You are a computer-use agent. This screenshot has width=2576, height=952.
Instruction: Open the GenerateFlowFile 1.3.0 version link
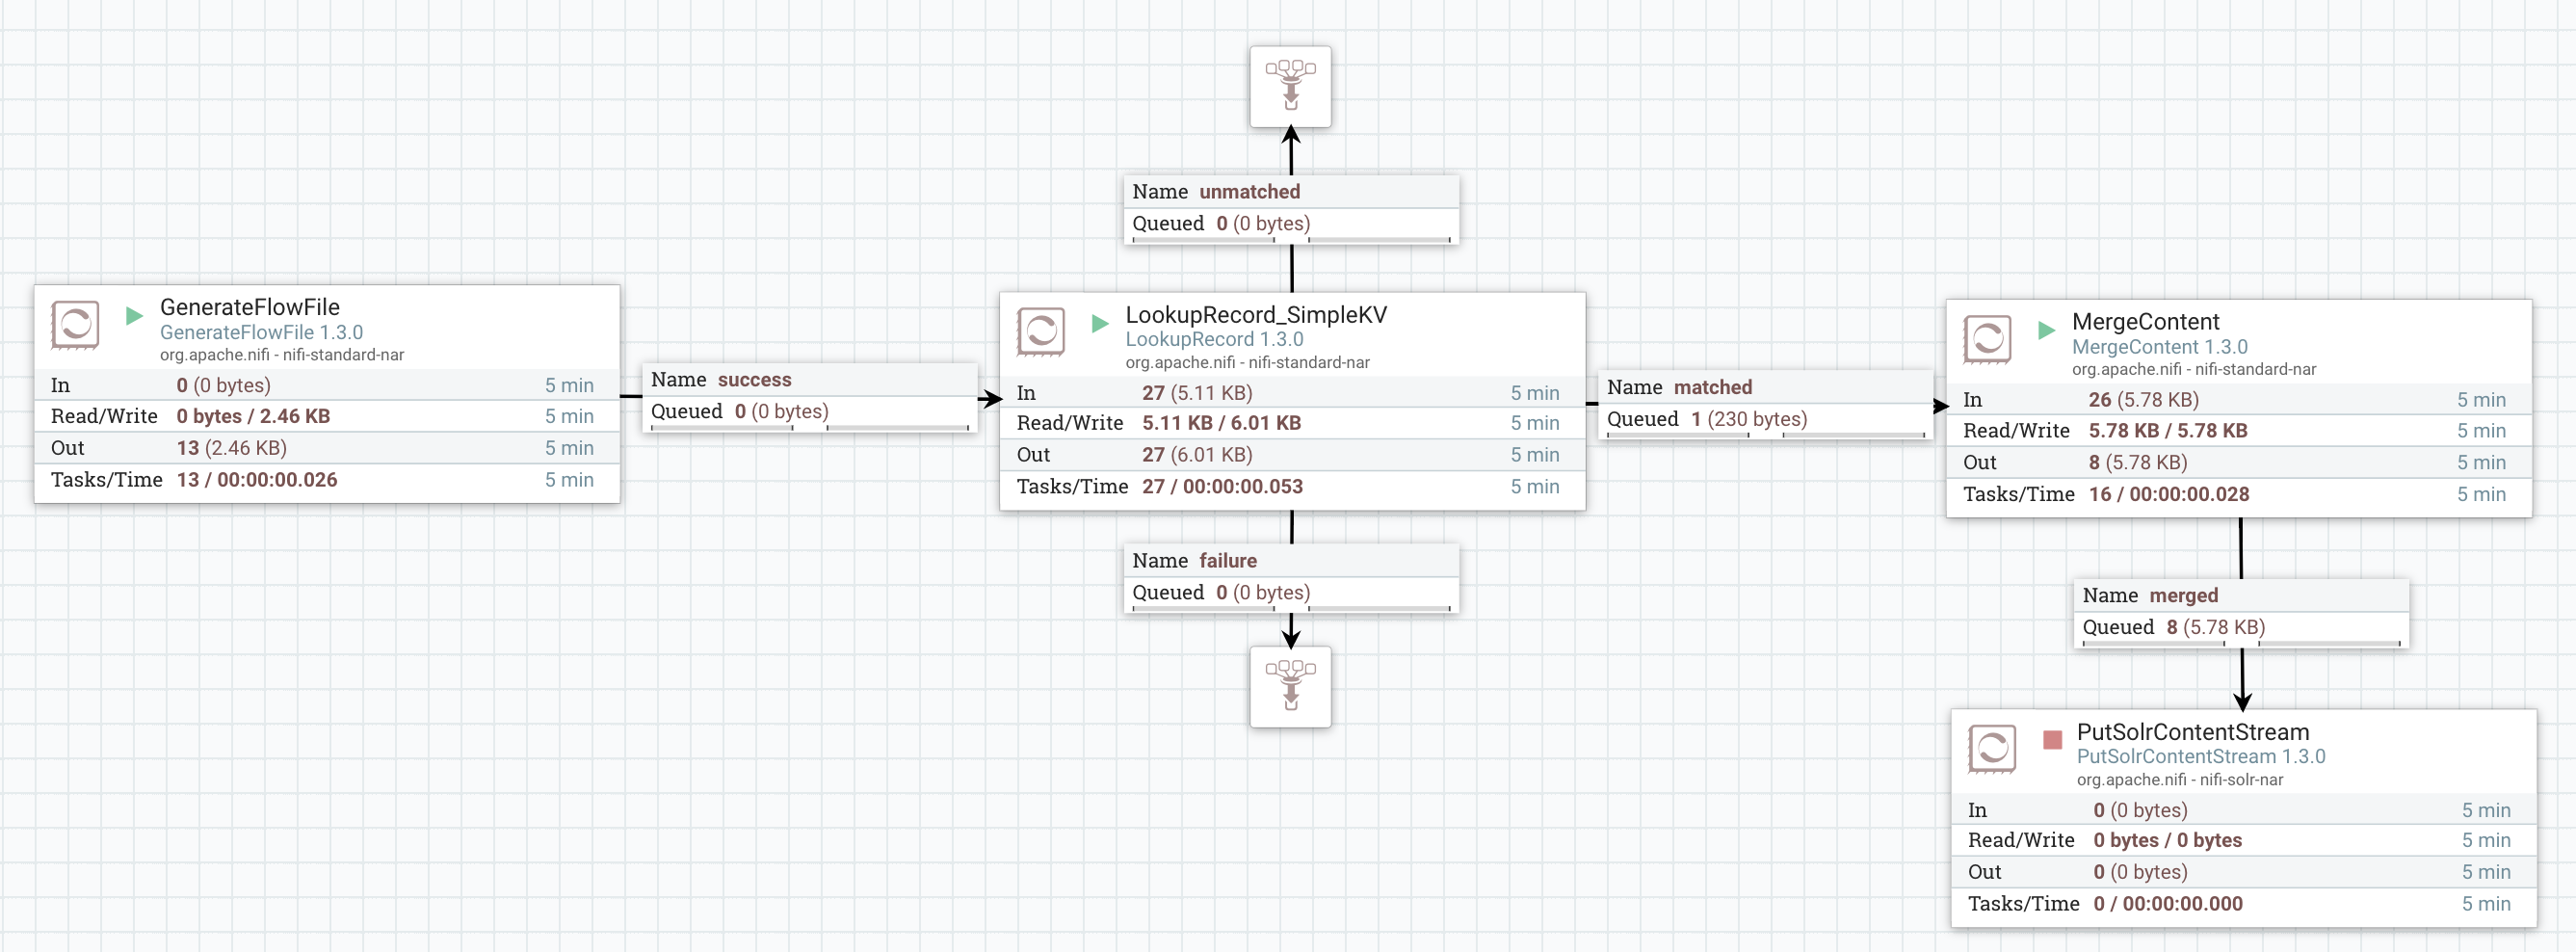(x=262, y=332)
